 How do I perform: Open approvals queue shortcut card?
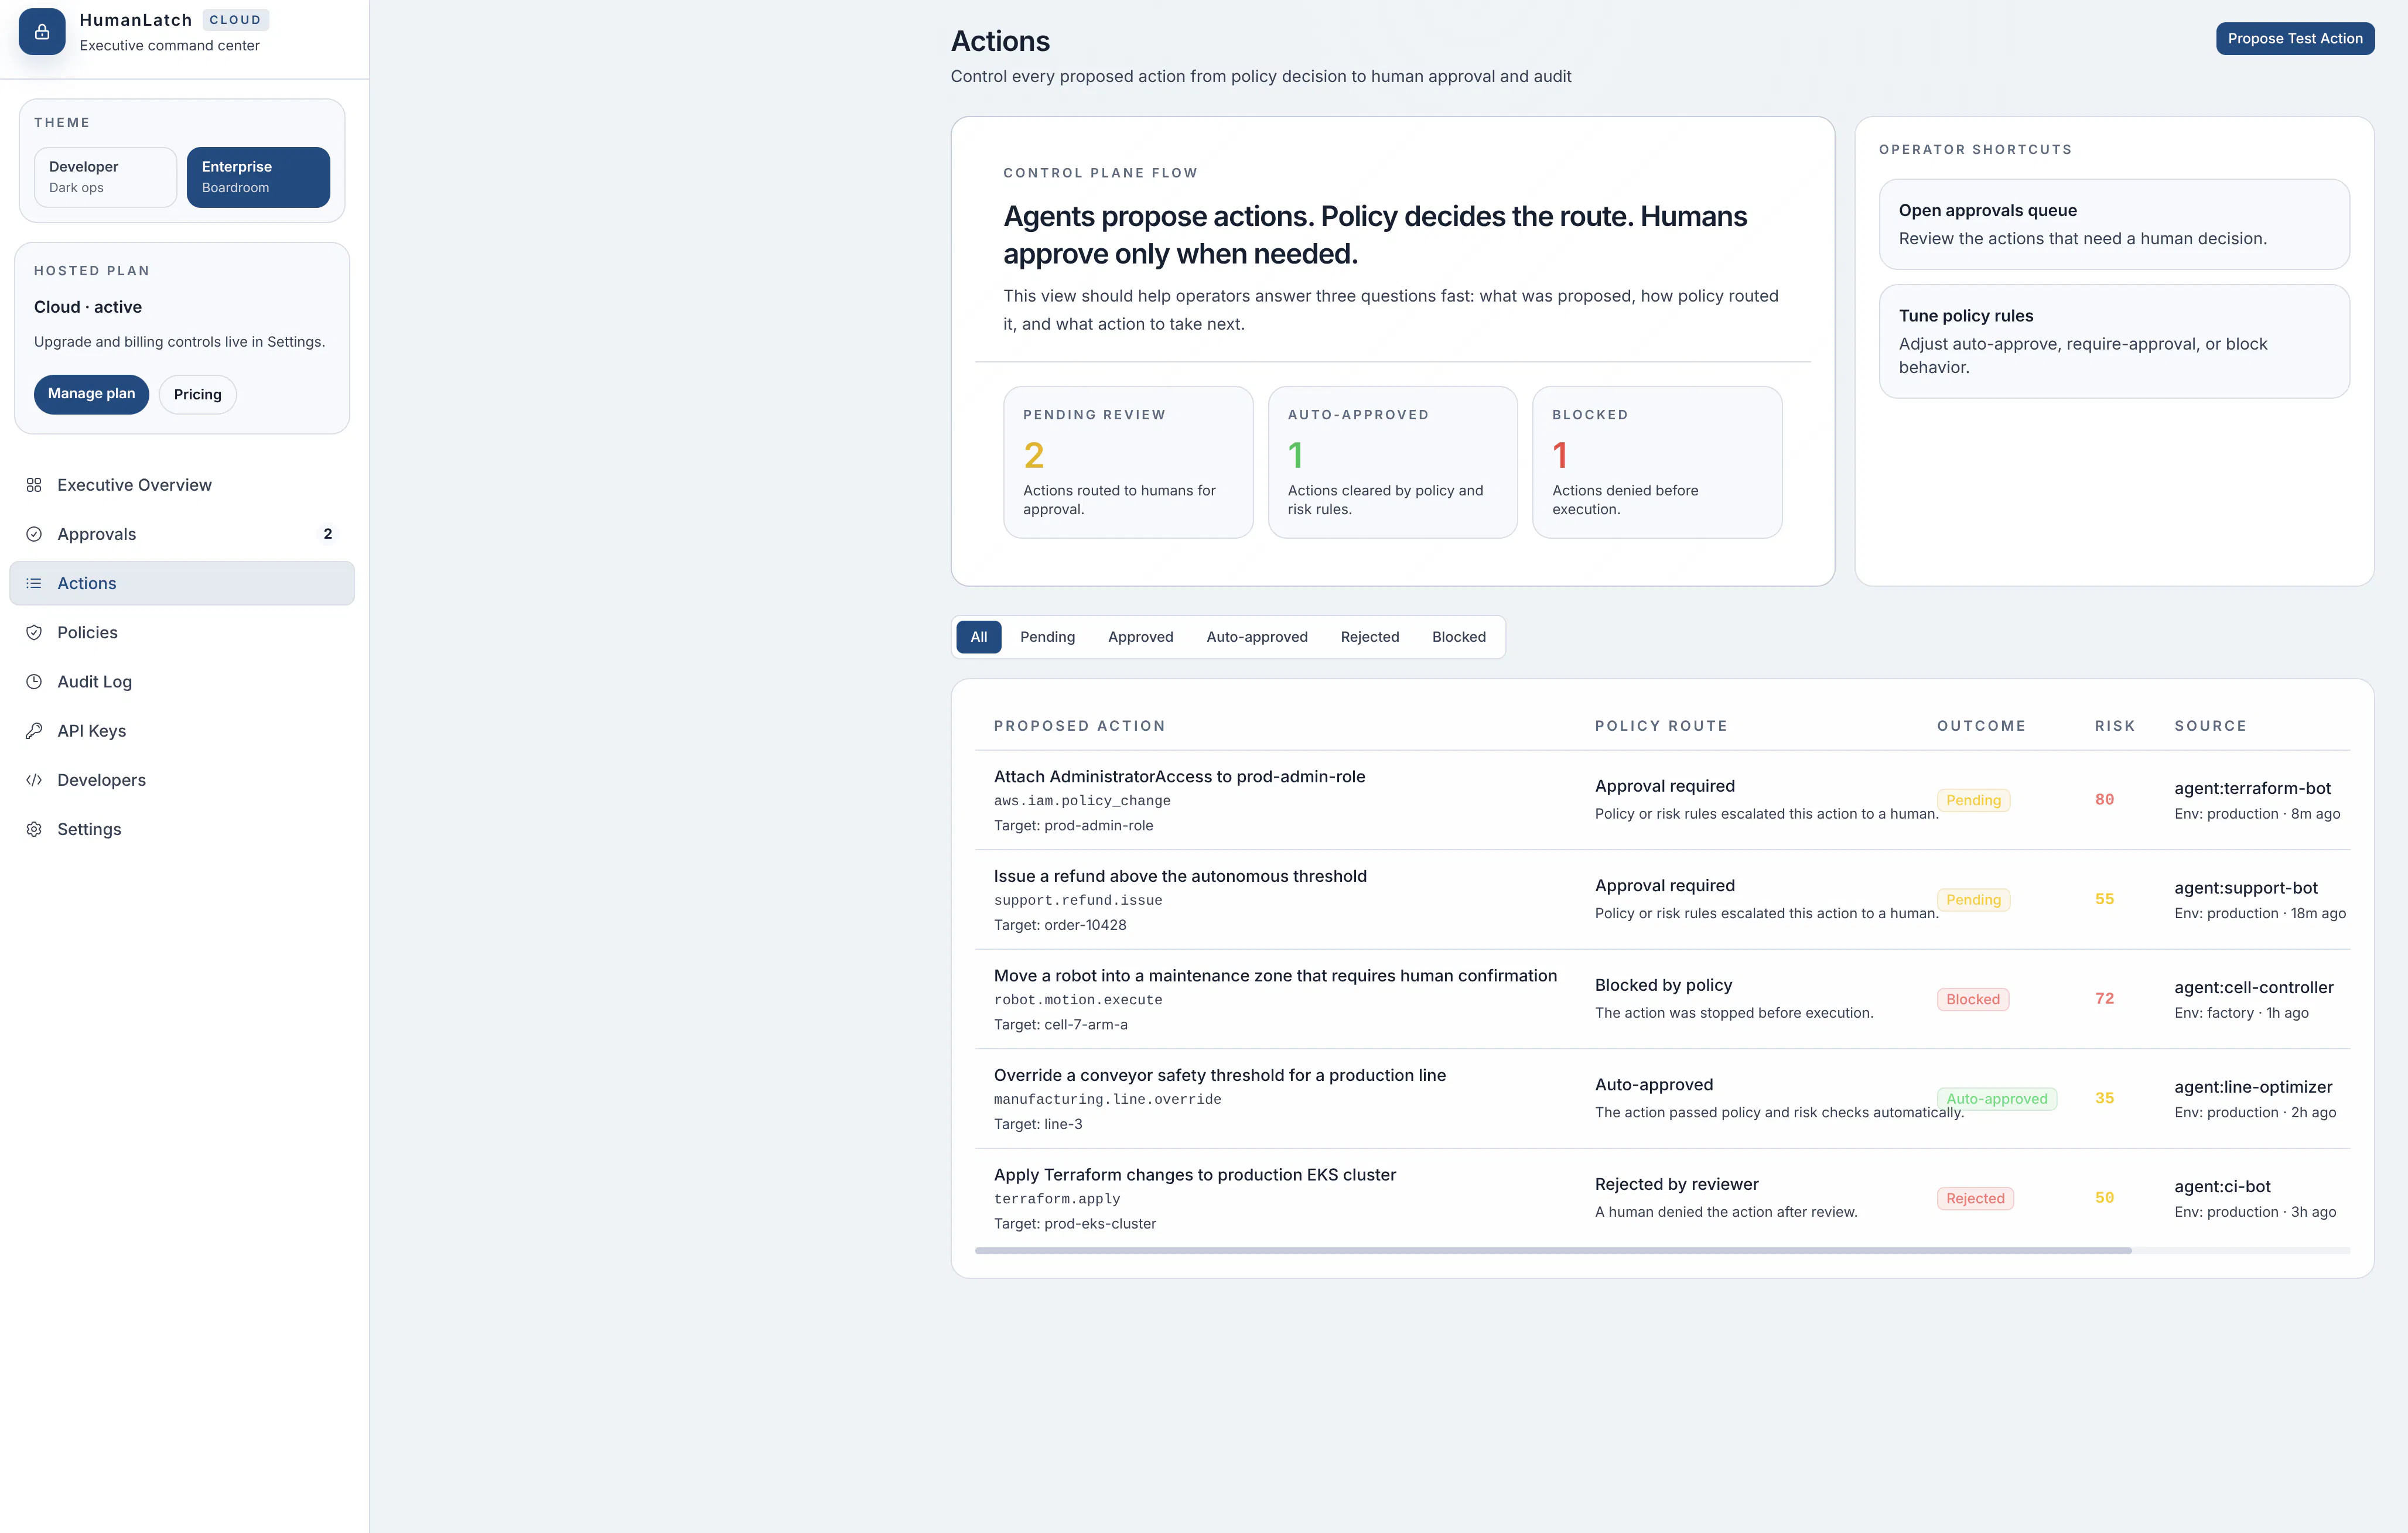(2114, 224)
